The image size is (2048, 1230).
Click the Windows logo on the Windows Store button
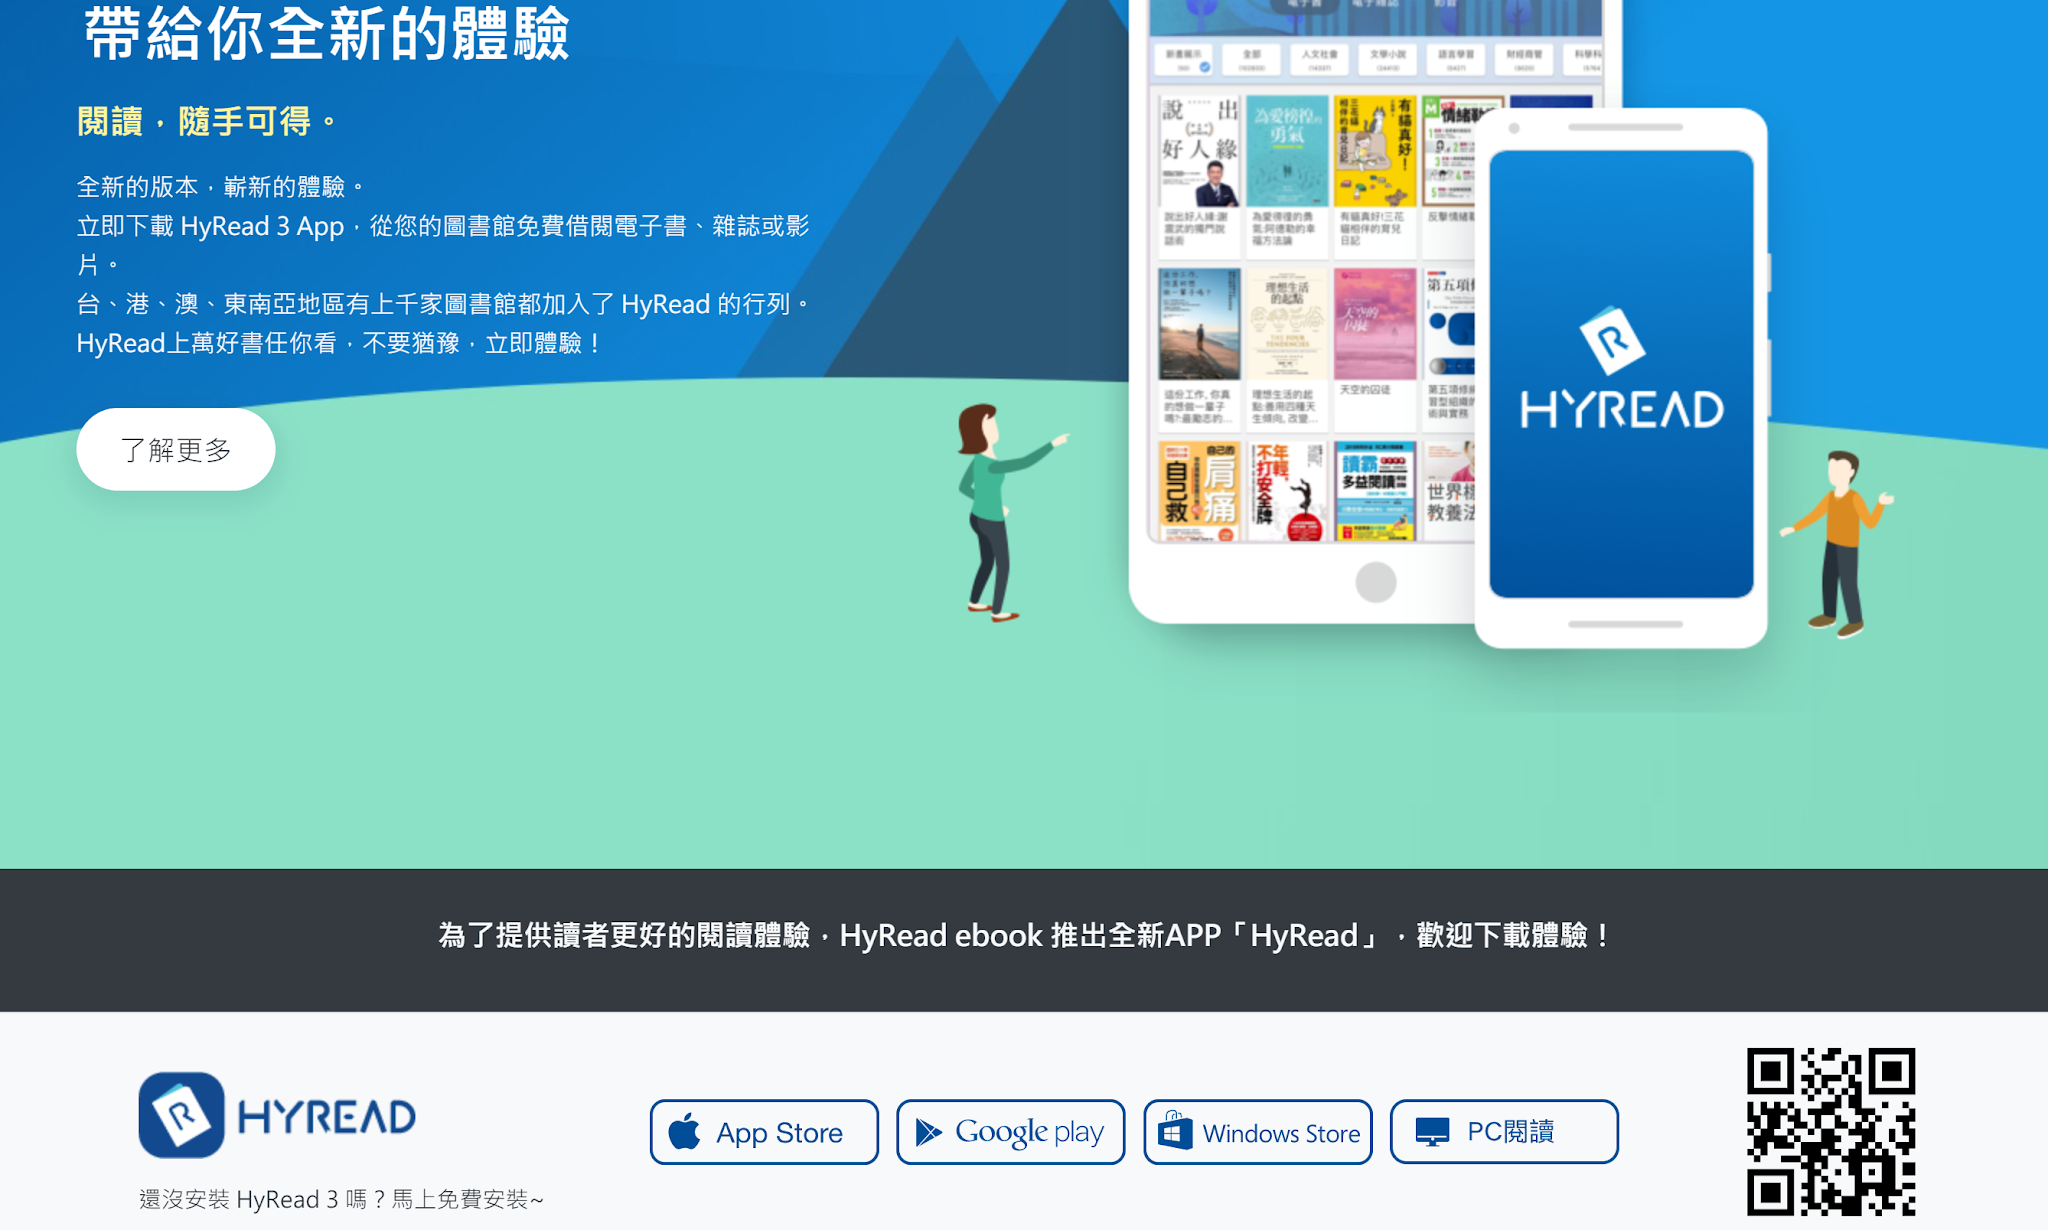coord(1174,1131)
